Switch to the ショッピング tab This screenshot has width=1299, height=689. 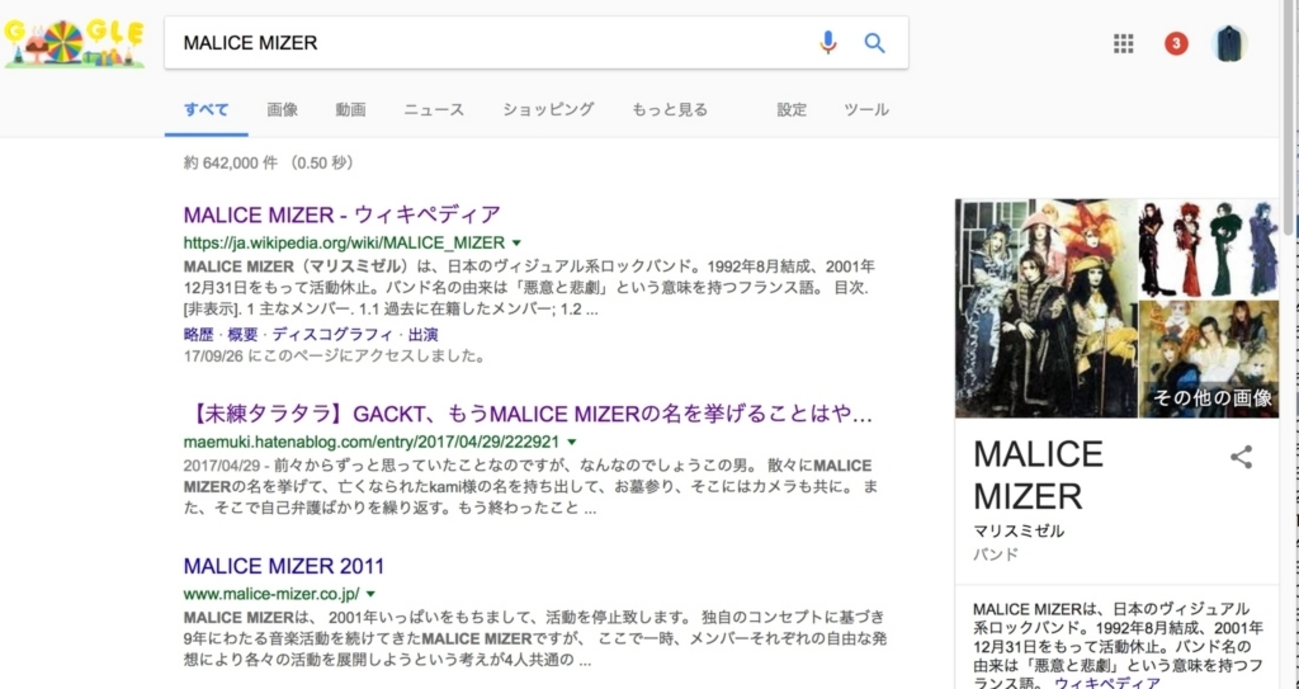(548, 110)
